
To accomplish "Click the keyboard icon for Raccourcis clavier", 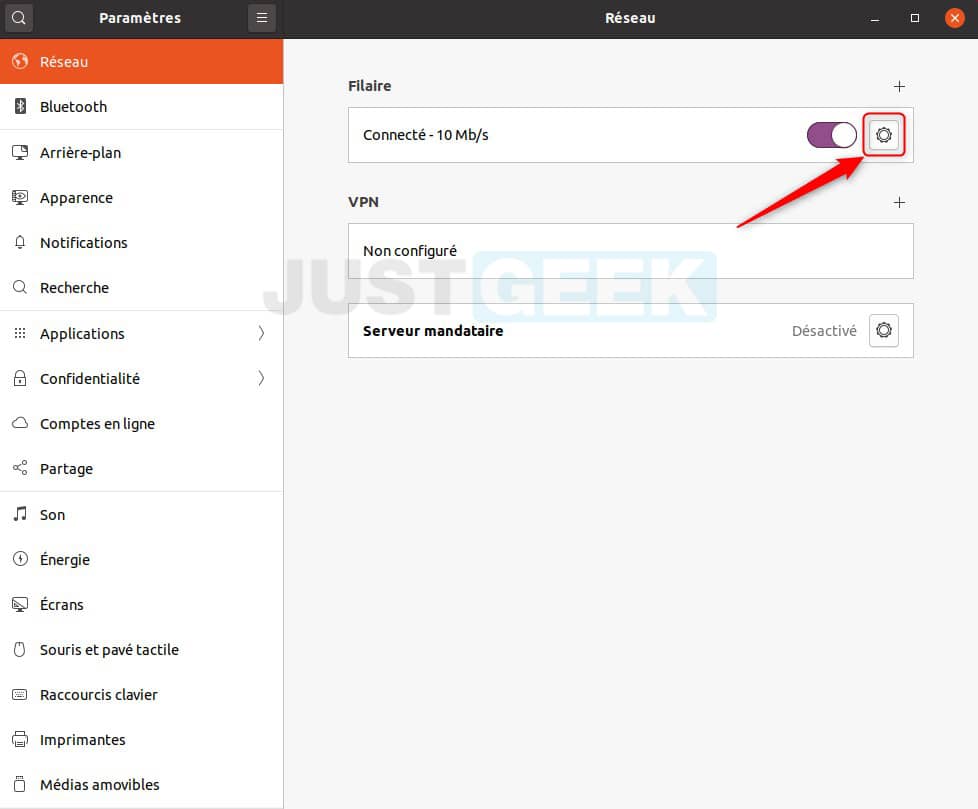I will click(x=20, y=694).
